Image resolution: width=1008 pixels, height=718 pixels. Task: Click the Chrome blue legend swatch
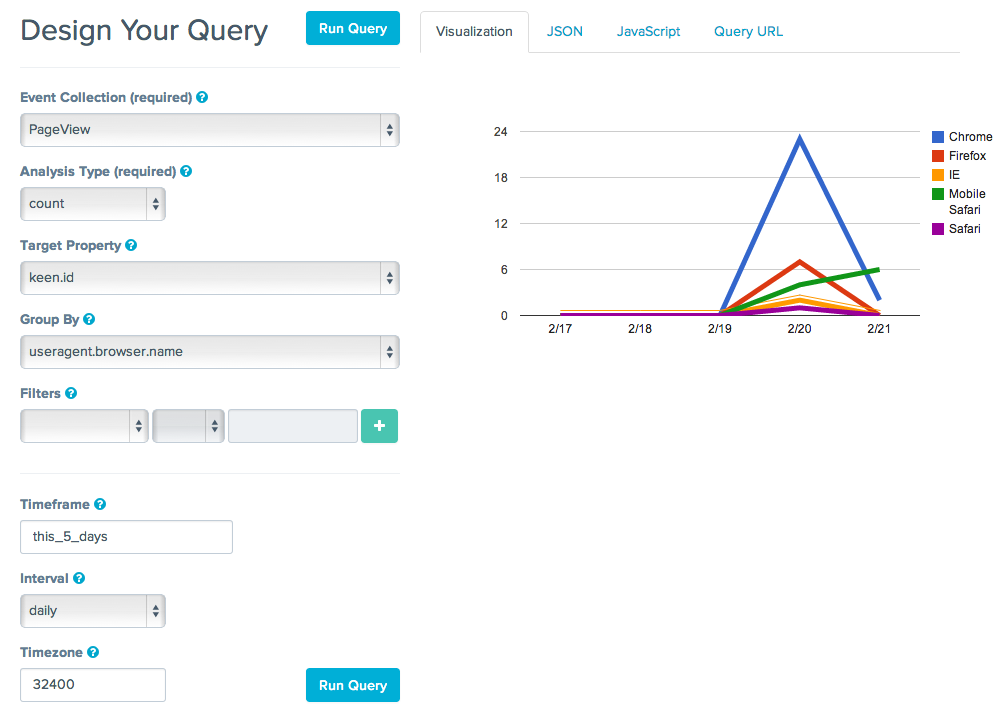coord(938,137)
